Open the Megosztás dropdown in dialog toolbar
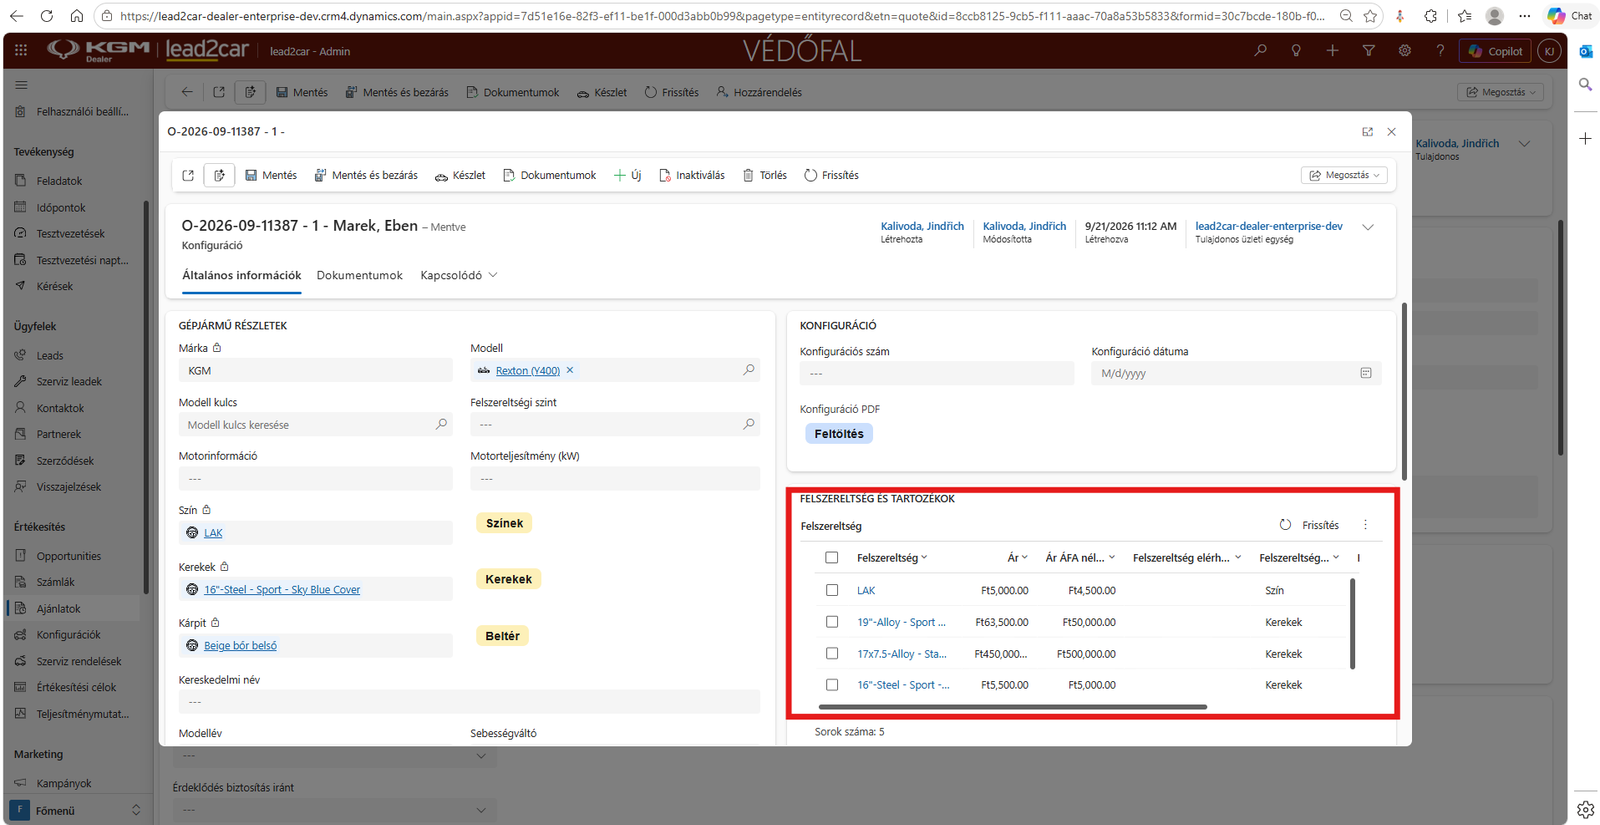This screenshot has height=825, width=1600. [1344, 175]
